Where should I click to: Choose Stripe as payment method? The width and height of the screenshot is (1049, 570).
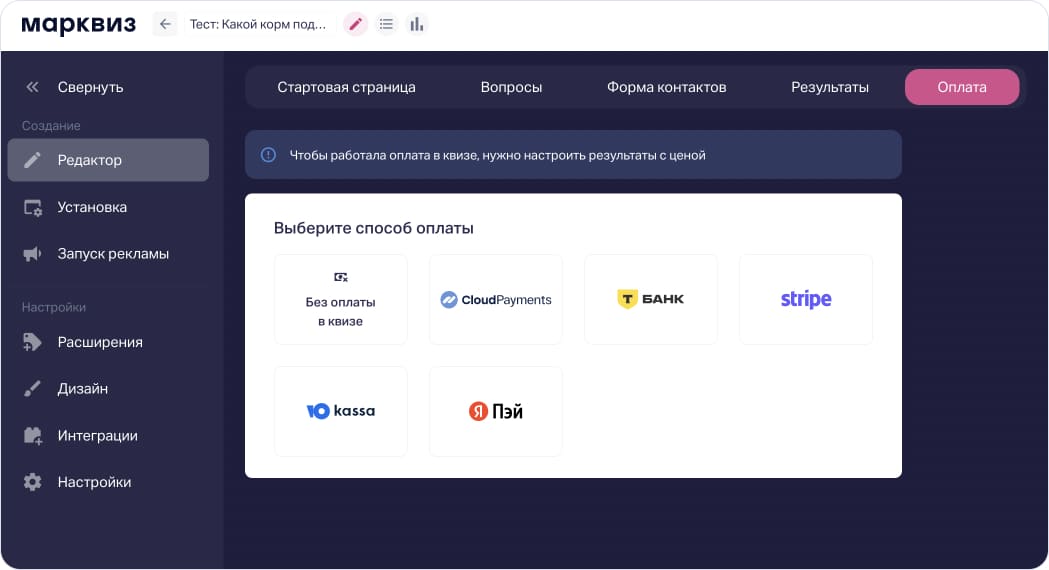click(806, 300)
